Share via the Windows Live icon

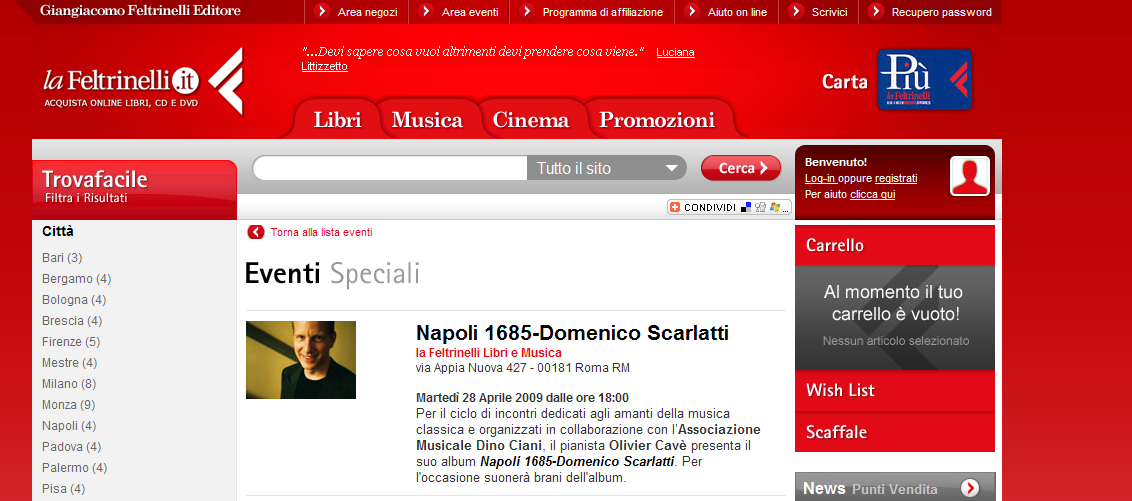point(775,207)
